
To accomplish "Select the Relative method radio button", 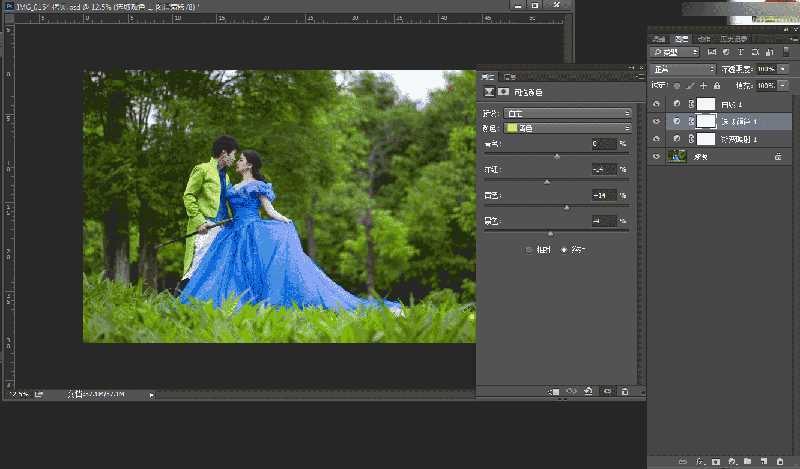I will 530,249.
